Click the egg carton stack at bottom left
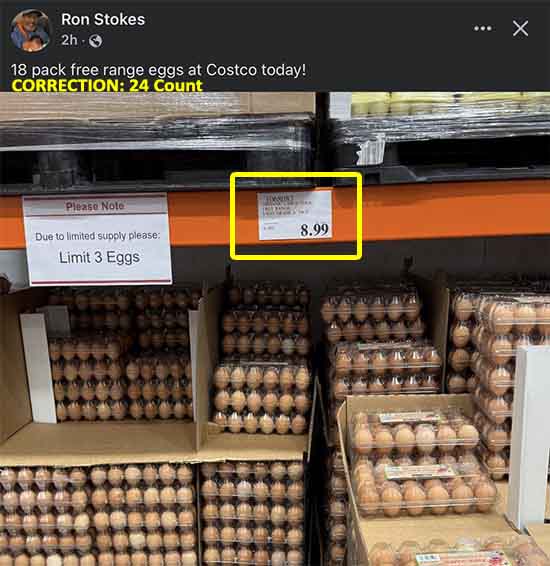Screen dimensions: 550x566 pos(97,514)
